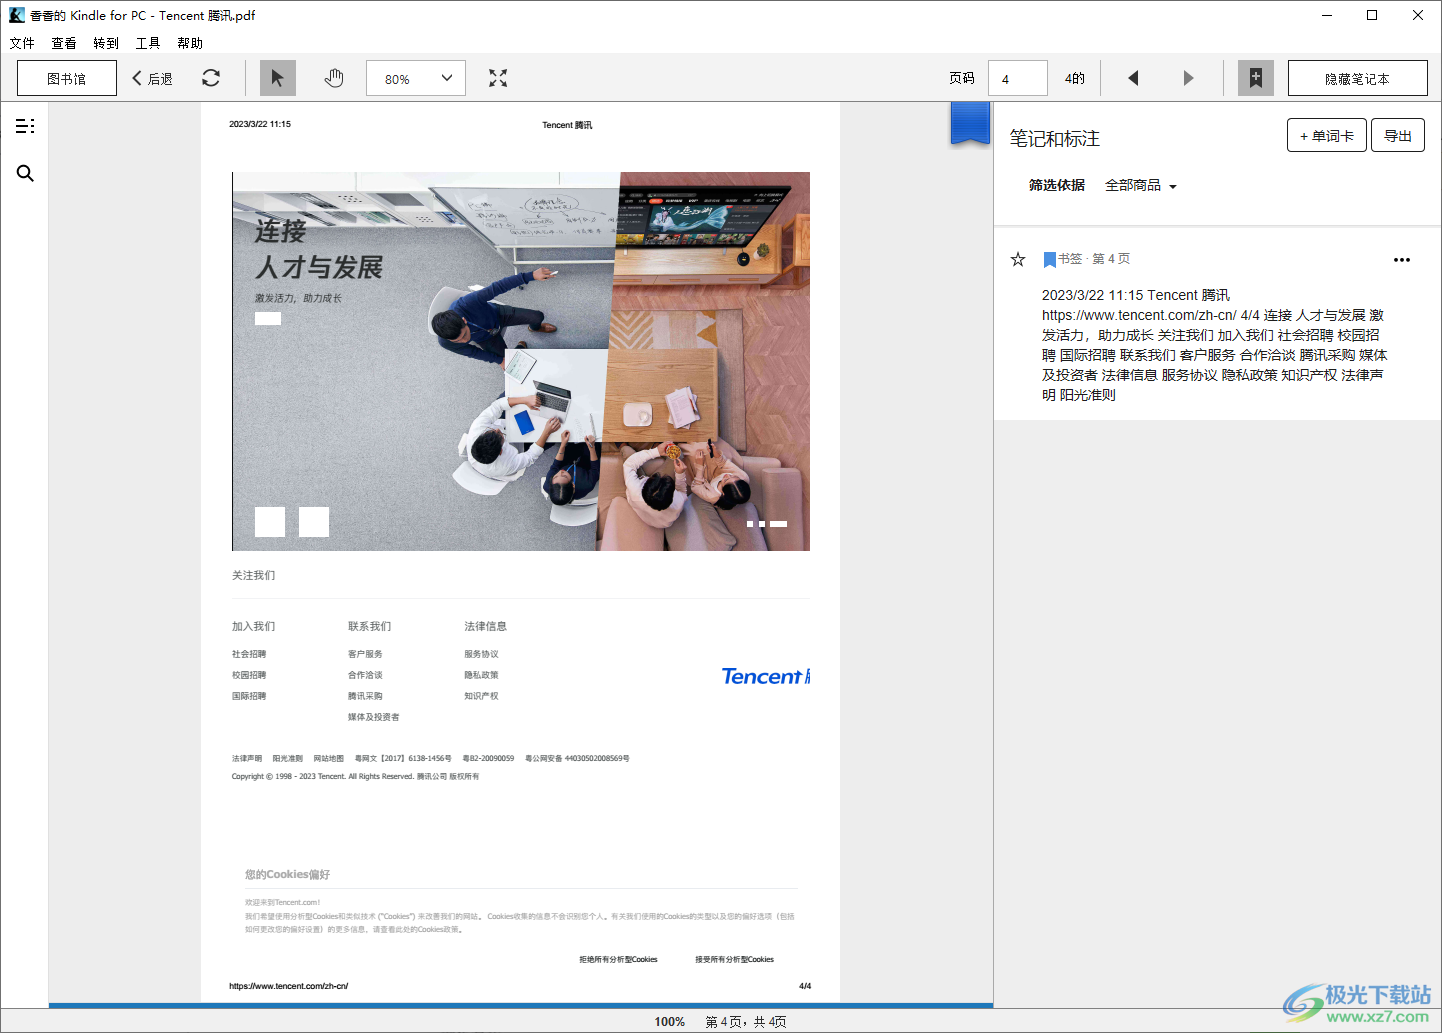The width and height of the screenshot is (1442, 1033).
Task: Open the 工具 menu
Action: click(148, 43)
